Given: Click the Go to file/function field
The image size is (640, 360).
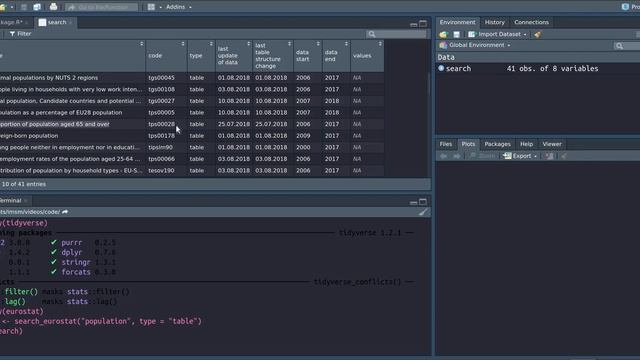Looking at the screenshot, I should (102, 7).
